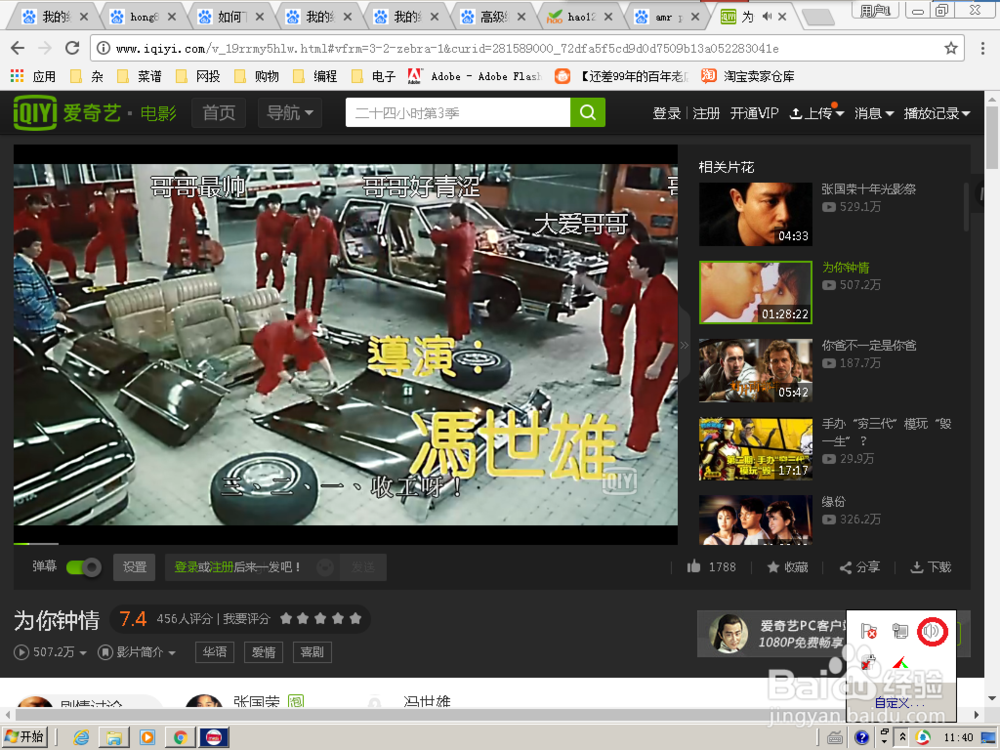Click the 设置 danmaku settings button

point(135,567)
